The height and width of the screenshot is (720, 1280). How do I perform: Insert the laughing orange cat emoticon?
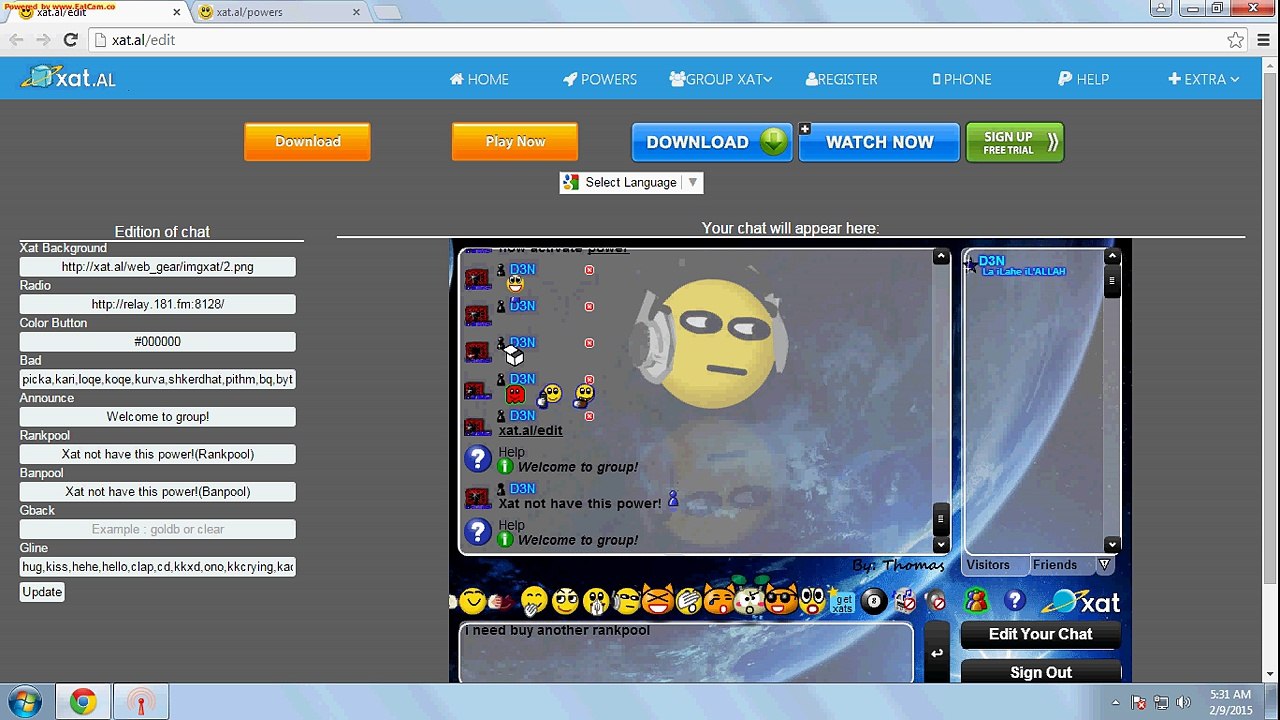[x=657, y=601]
